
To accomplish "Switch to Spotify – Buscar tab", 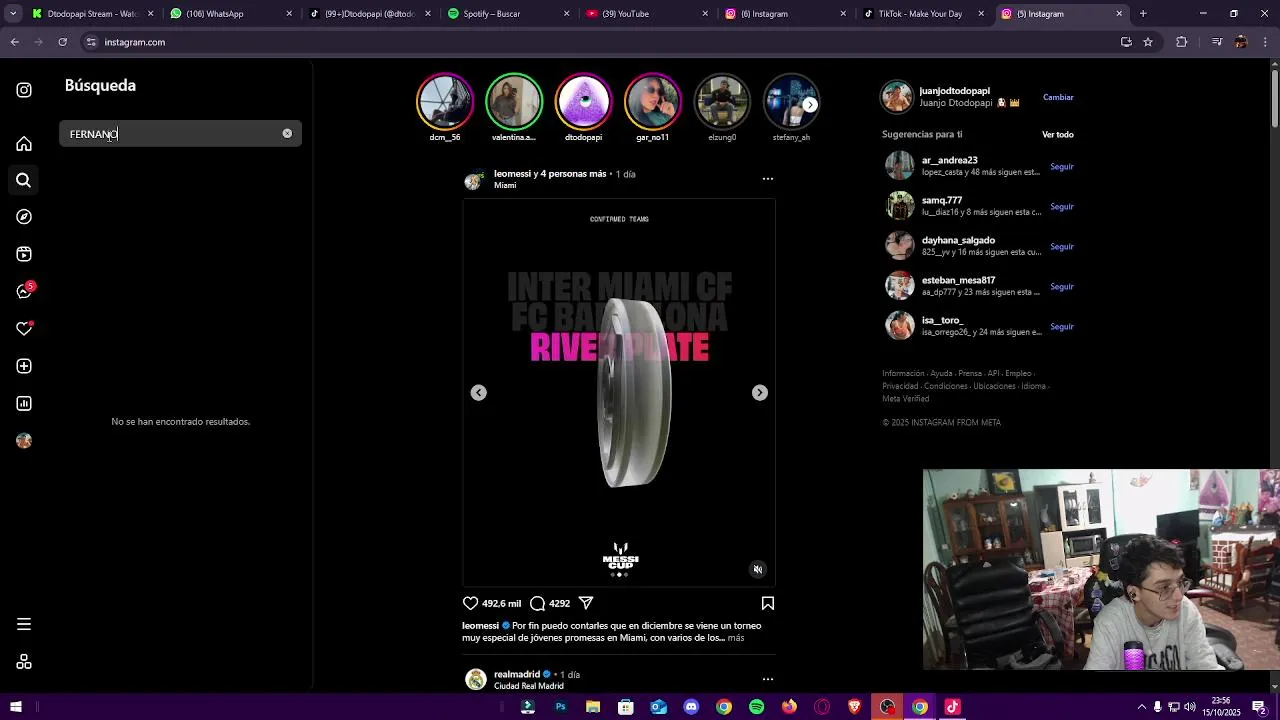I will 508,14.
